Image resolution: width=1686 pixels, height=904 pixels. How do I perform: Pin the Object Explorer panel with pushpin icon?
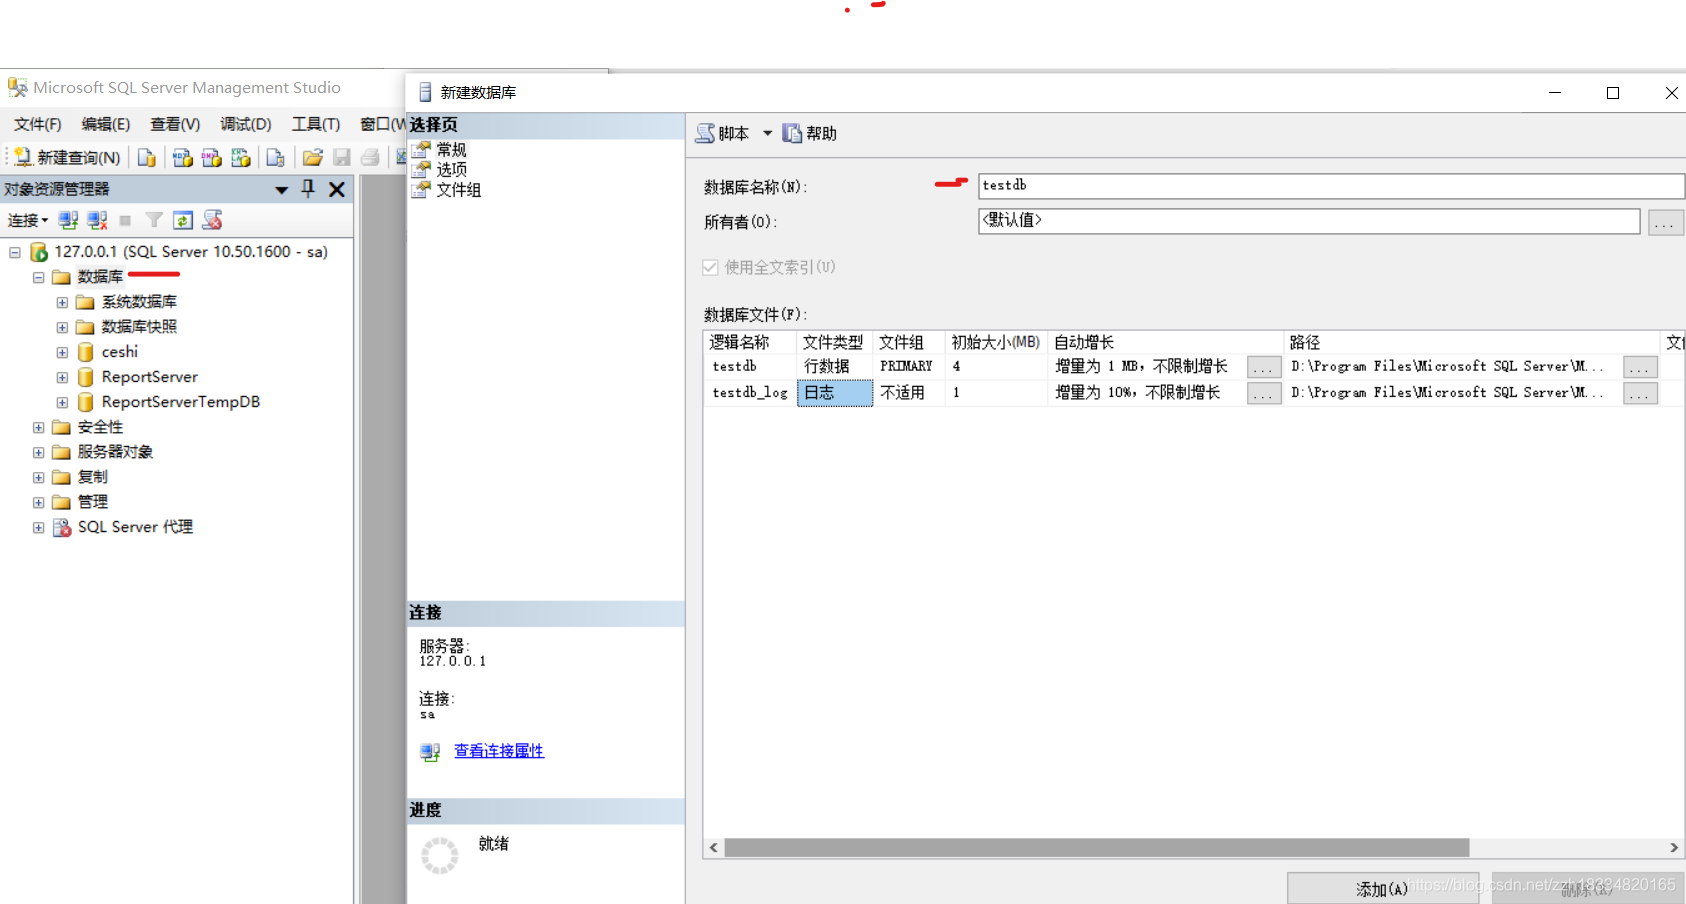(x=308, y=188)
